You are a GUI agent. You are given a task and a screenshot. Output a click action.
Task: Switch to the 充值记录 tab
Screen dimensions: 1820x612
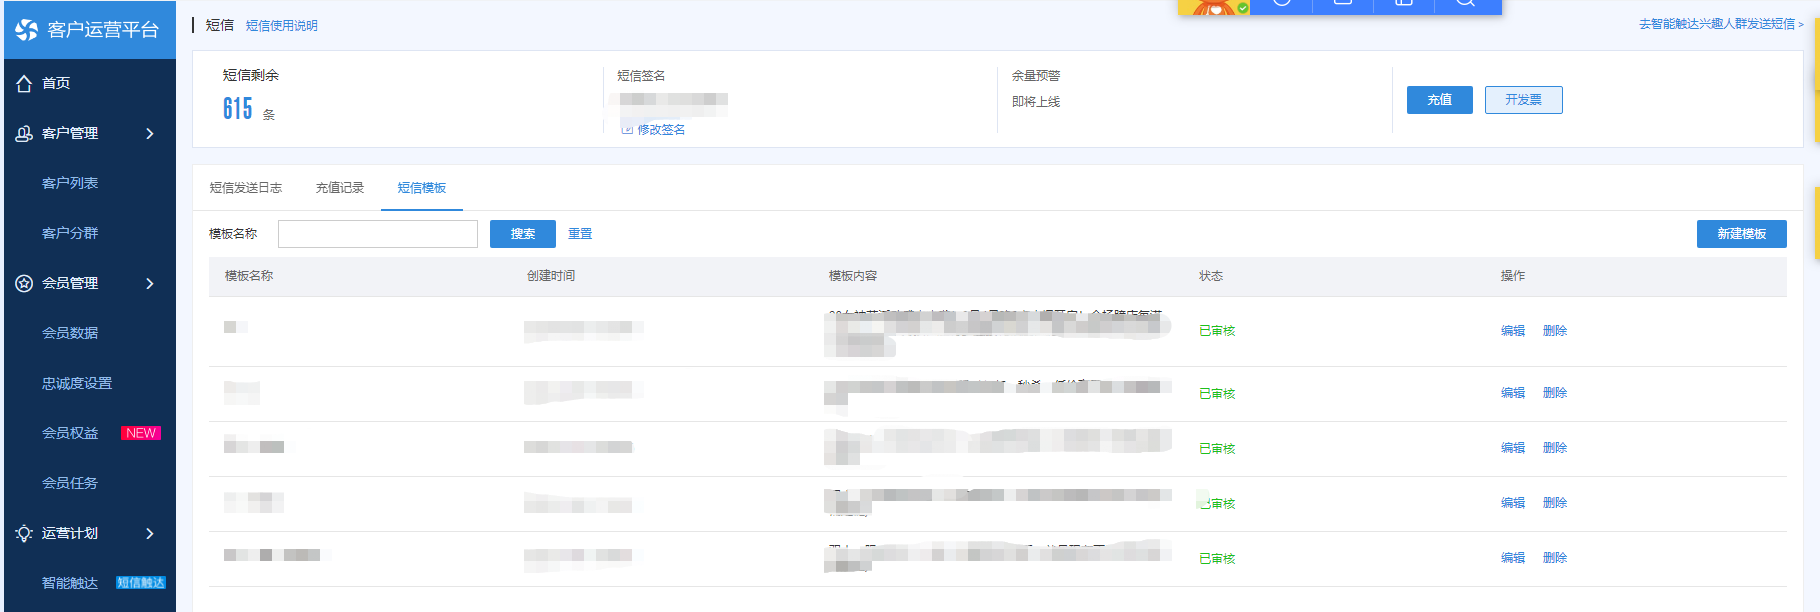point(340,188)
